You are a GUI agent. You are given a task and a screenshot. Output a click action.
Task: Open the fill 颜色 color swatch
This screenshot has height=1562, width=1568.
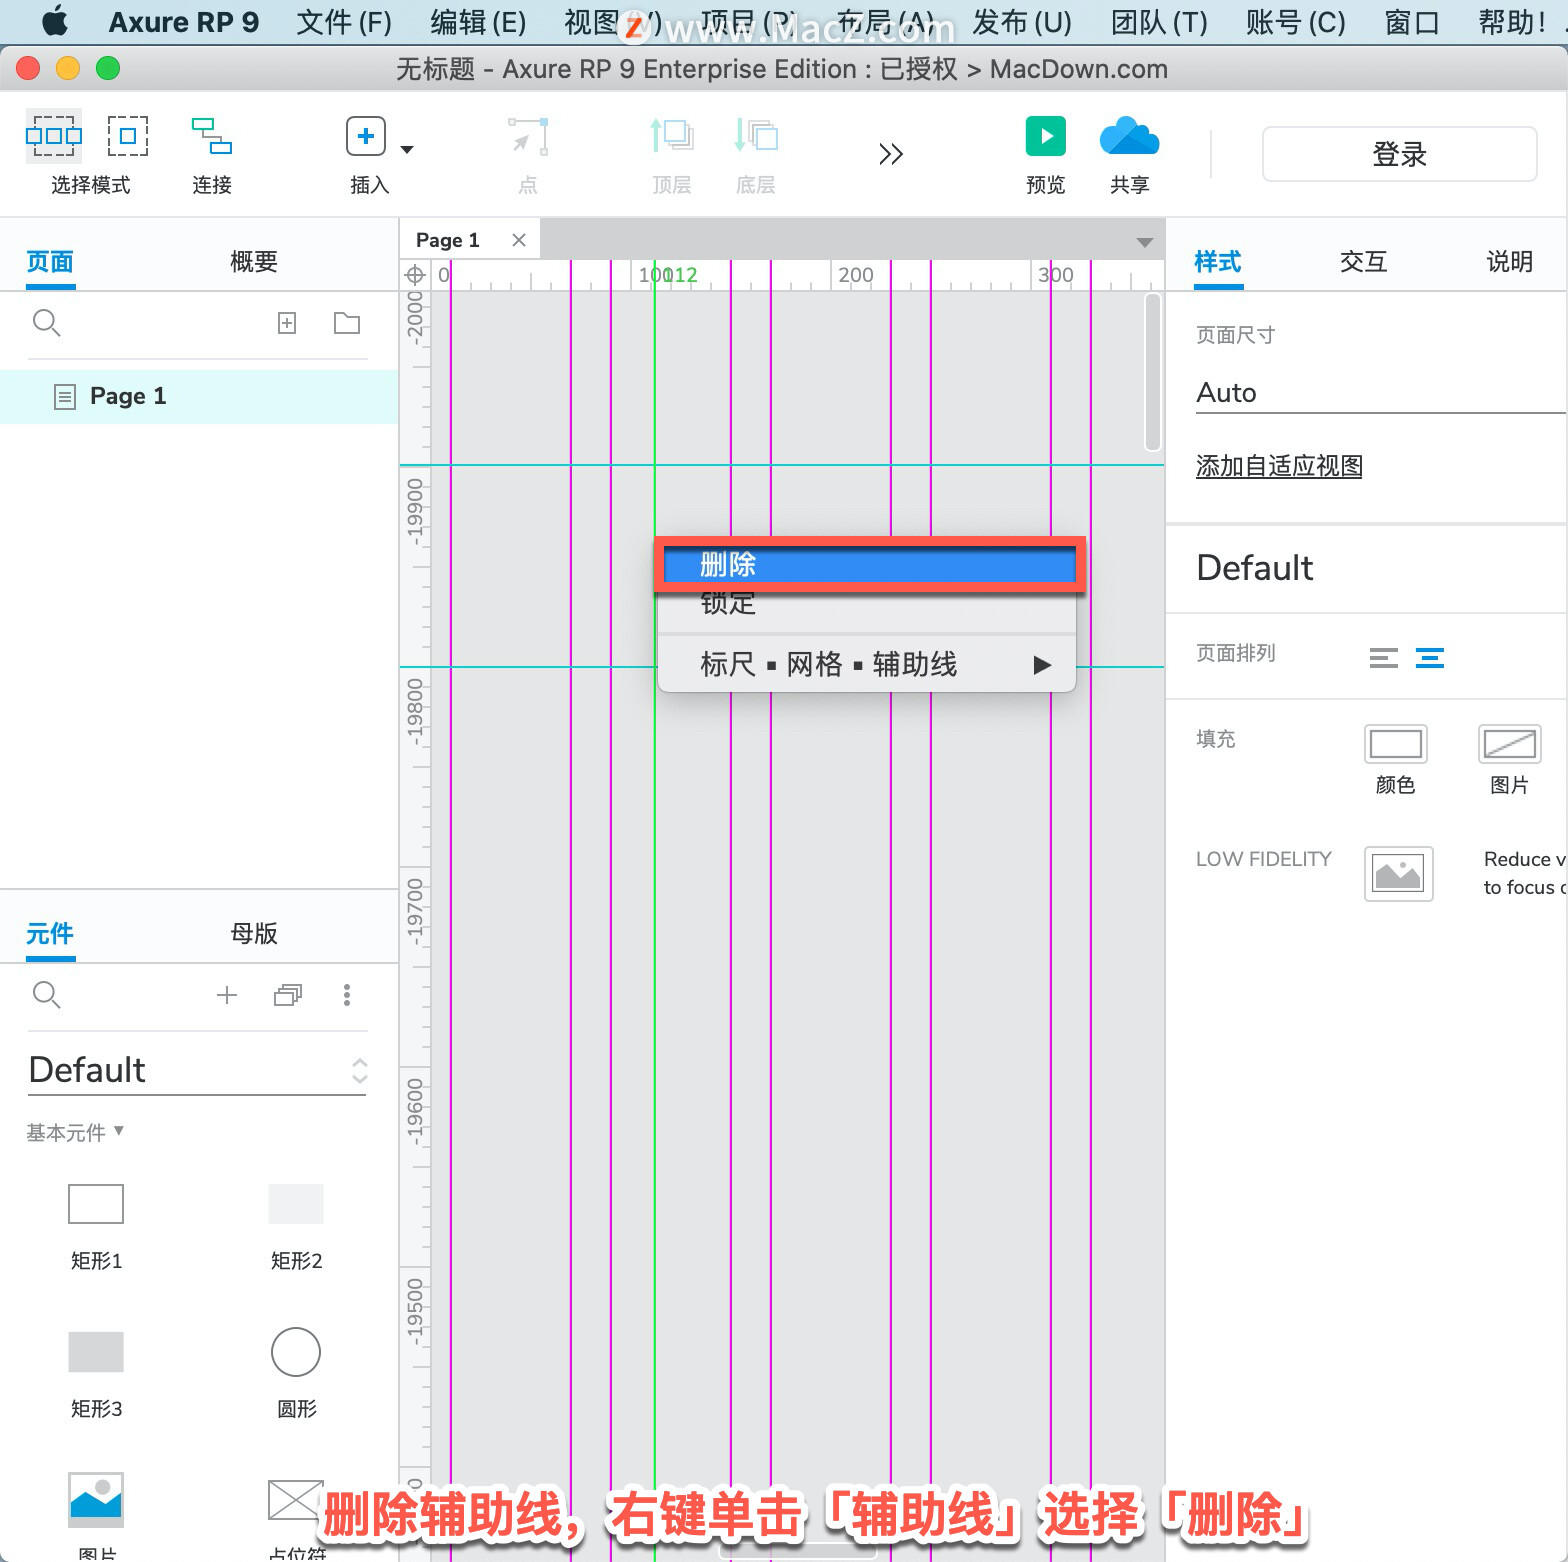[x=1396, y=745]
